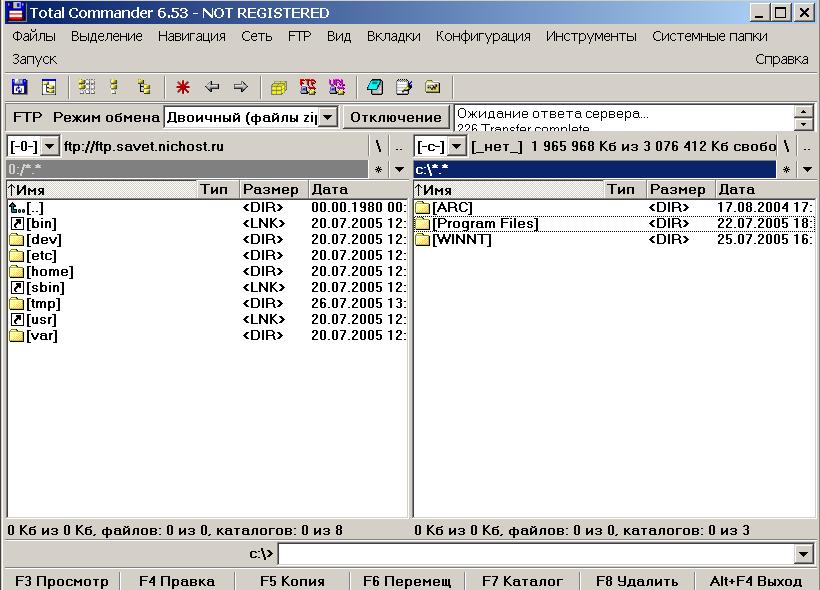Click the red asterisk invert selection icon

pyautogui.click(x=183, y=87)
